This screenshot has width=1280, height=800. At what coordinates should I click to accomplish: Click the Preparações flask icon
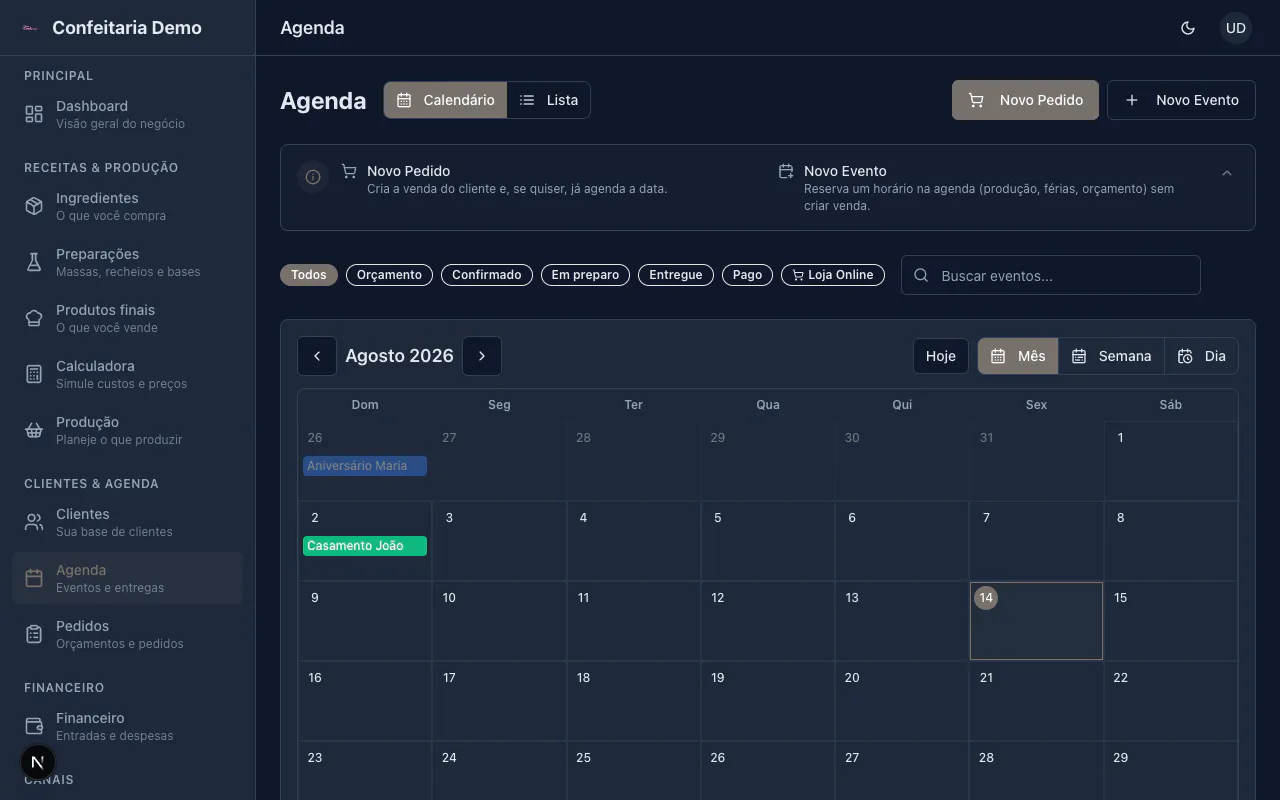point(34,262)
